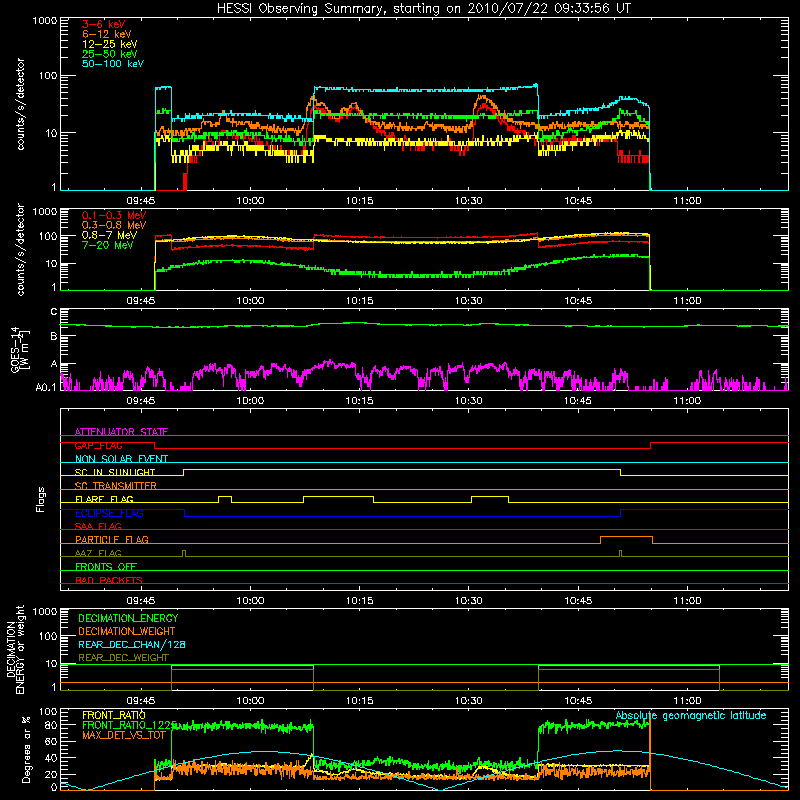Select the 50-100 keV legend label
800x800 pixels.
pos(113,64)
